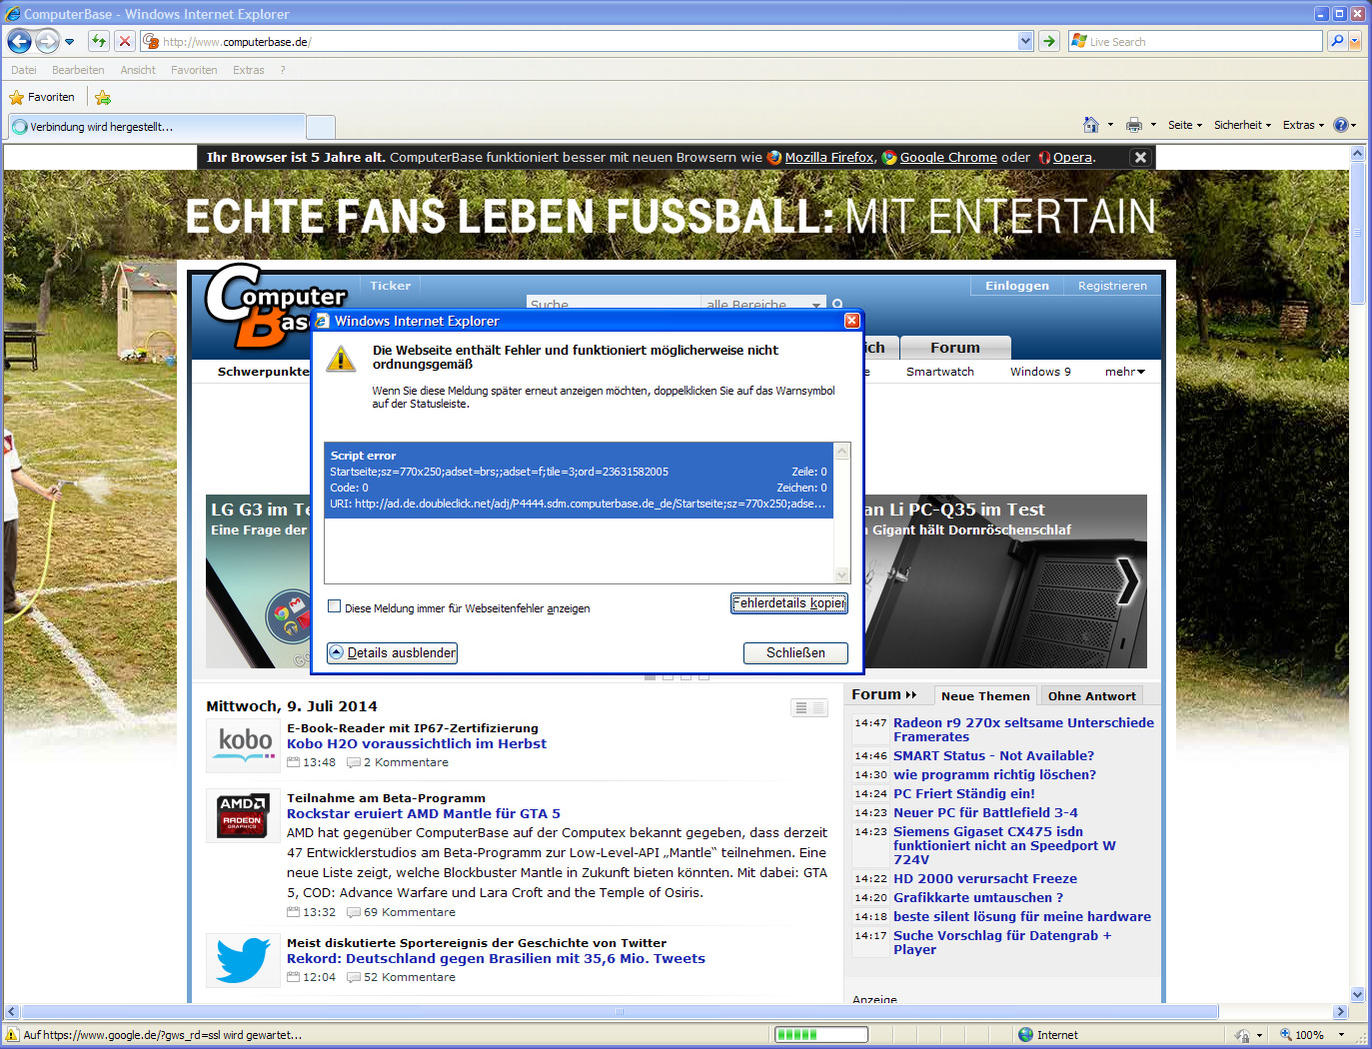Select the 'Verbindung wird hergestellt...' browser tab

[x=156, y=127]
